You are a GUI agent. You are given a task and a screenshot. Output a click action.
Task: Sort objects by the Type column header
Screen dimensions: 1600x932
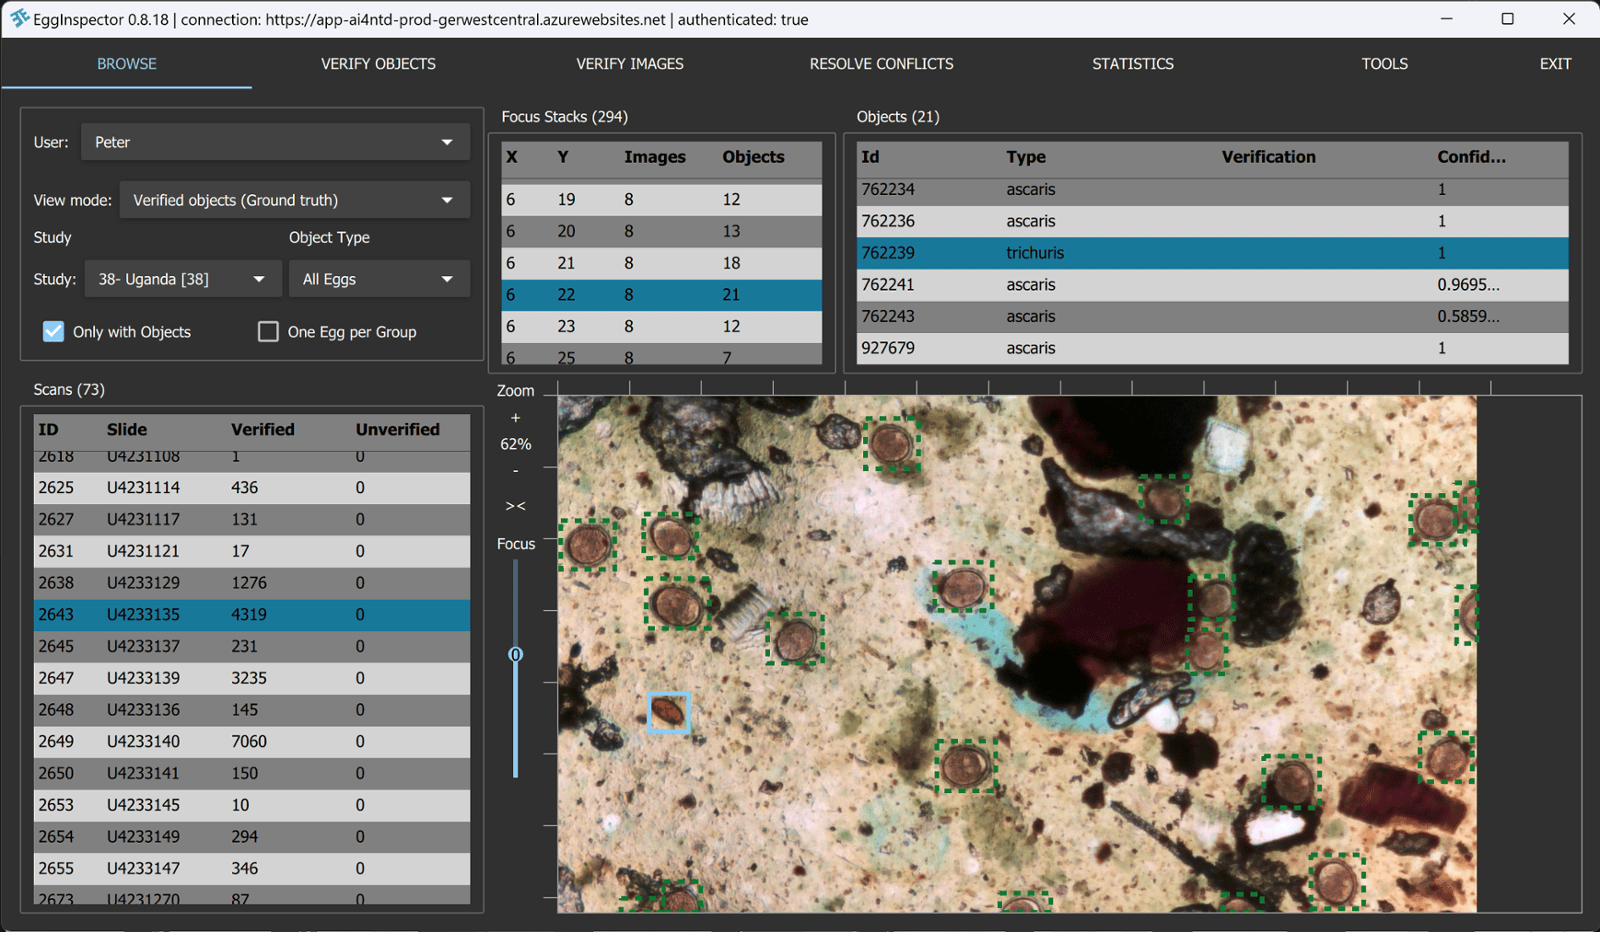click(x=1026, y=157)
